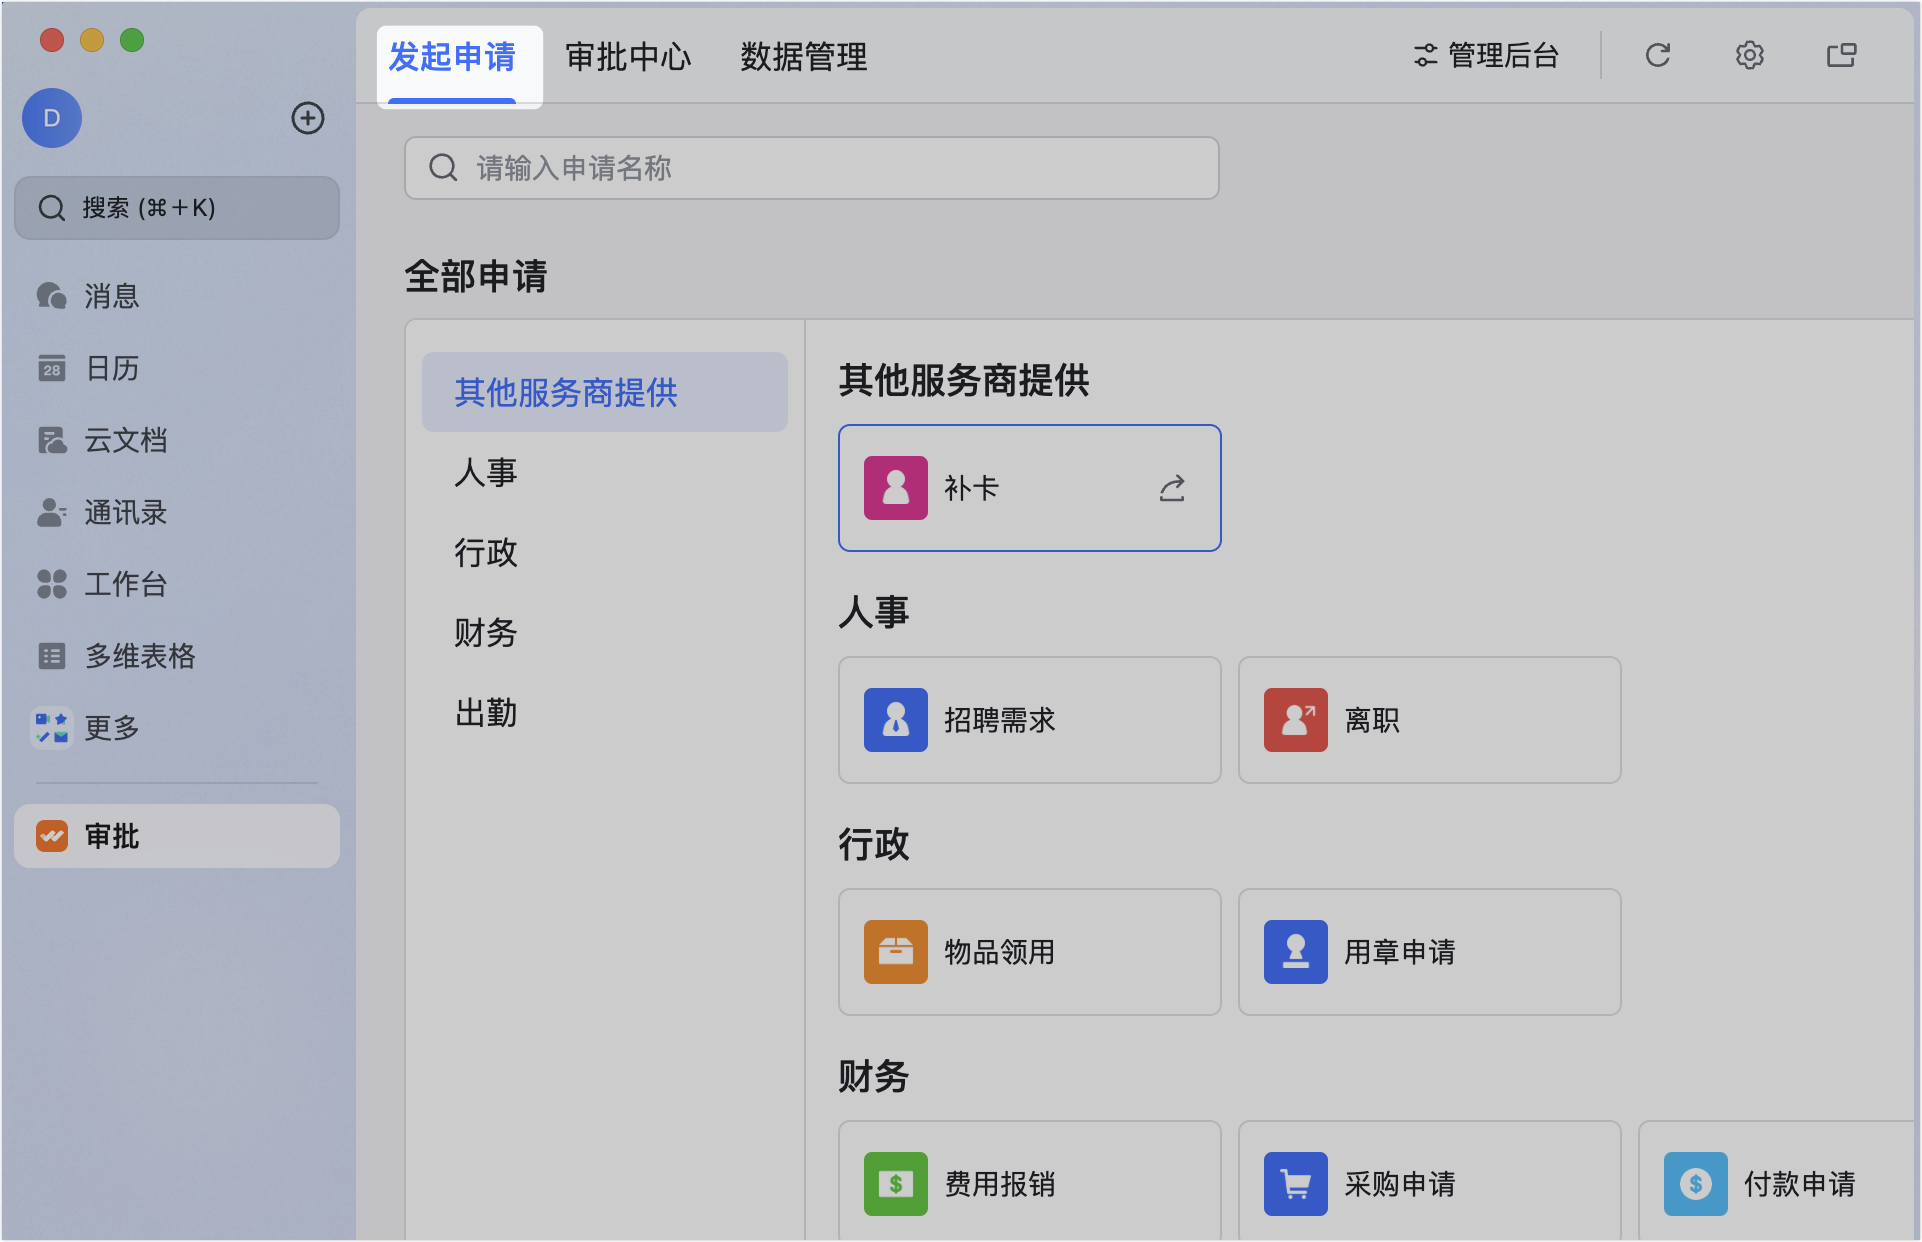Image resolution: width=1922 pixels, height=1242 pixels.
Task: Open 消息 messages in sidebar
Action: click(x=110, y=296)
